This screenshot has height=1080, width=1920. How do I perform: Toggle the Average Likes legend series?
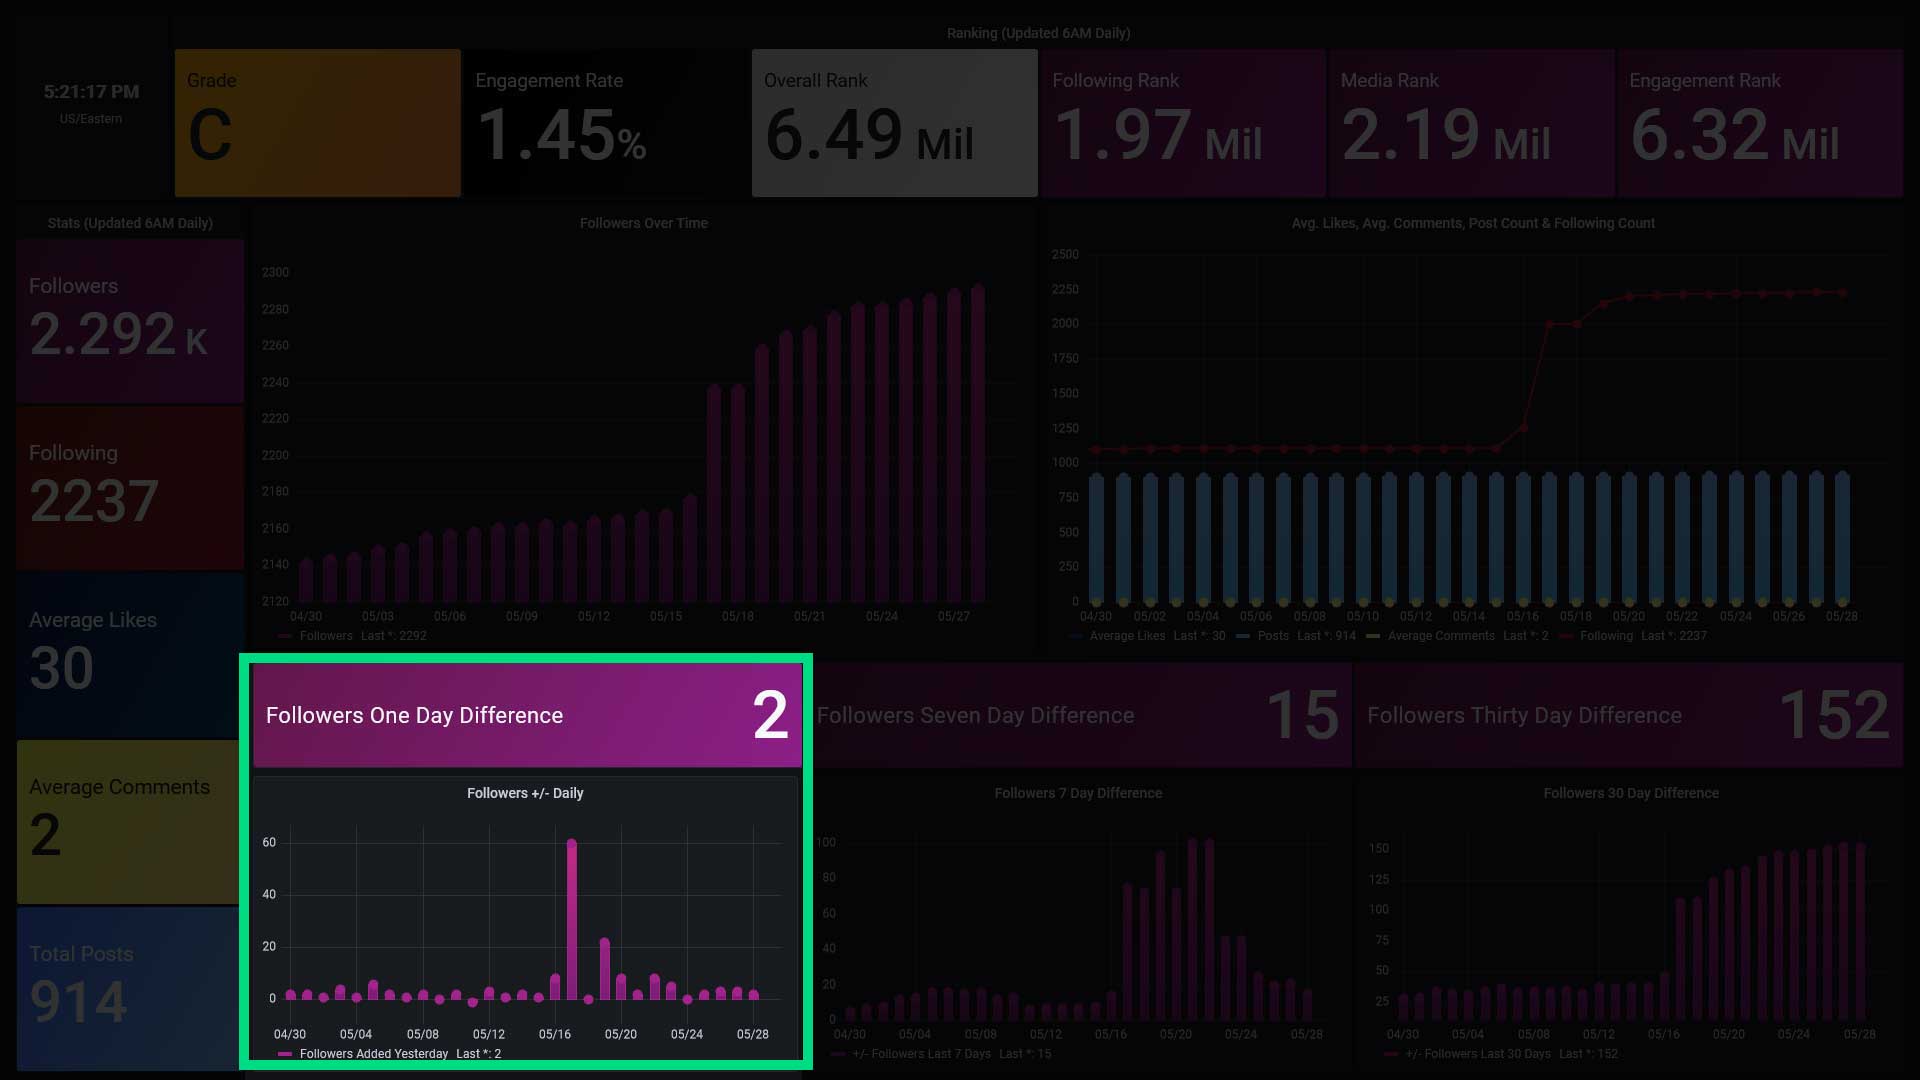[x=1127, y=636]
